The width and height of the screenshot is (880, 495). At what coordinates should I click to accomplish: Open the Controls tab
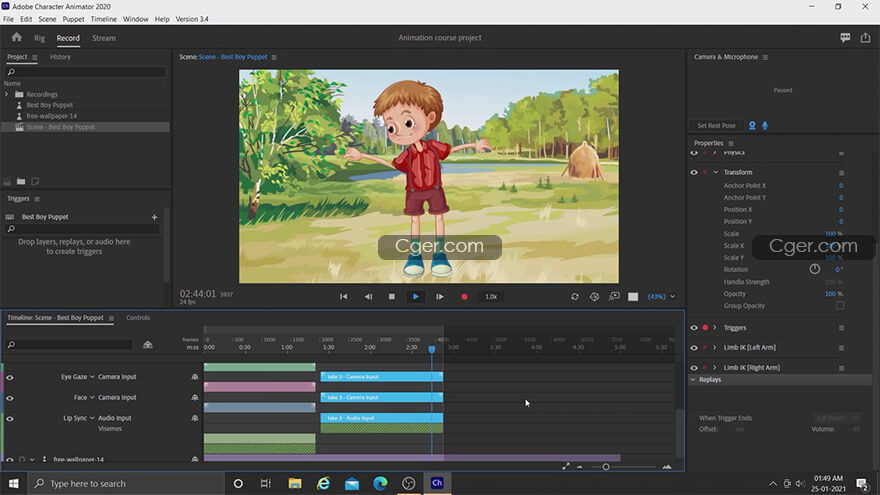138,318
